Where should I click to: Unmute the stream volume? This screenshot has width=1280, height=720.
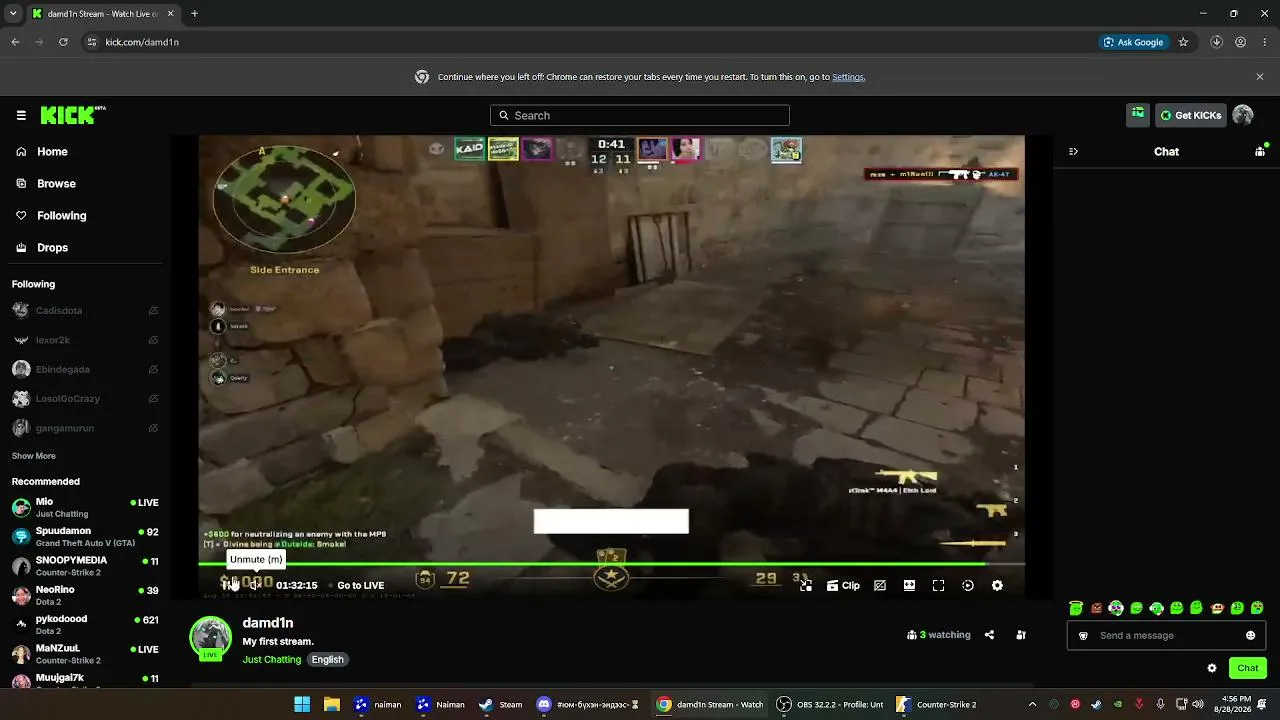(x=256, y=585)
